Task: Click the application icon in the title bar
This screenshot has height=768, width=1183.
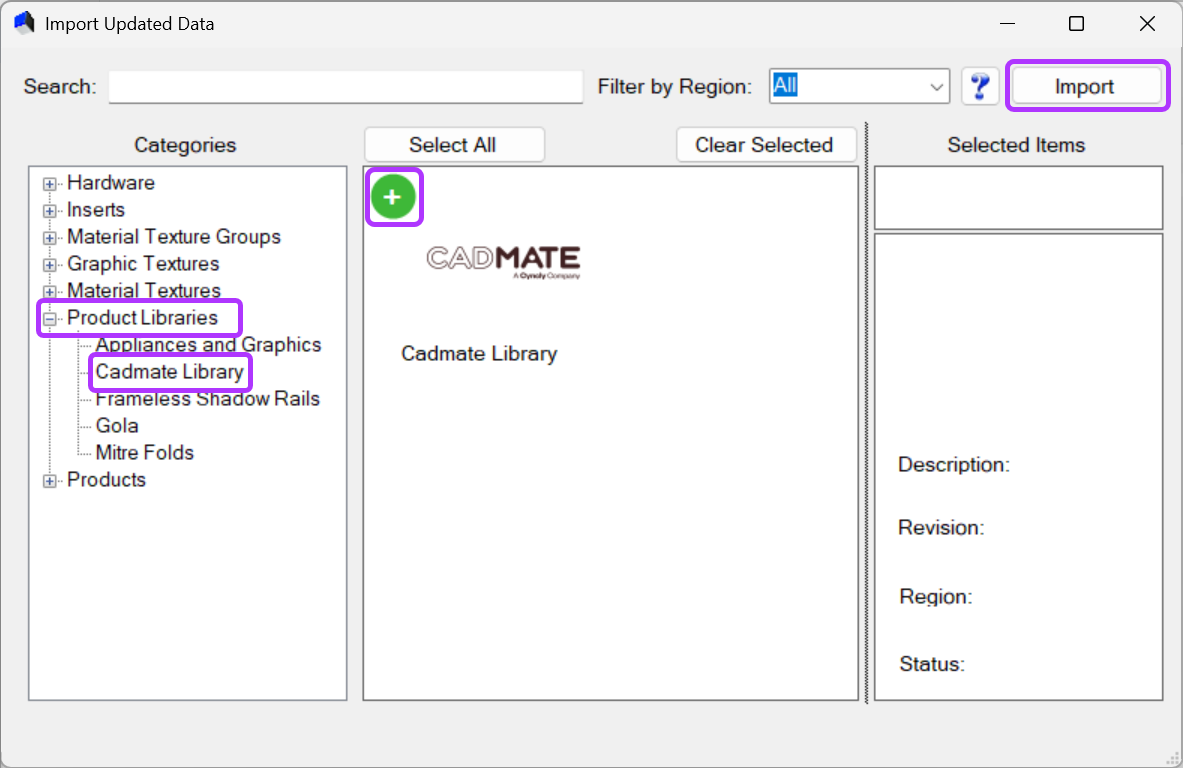Action: pyautogui.click(x=23, y=22)
